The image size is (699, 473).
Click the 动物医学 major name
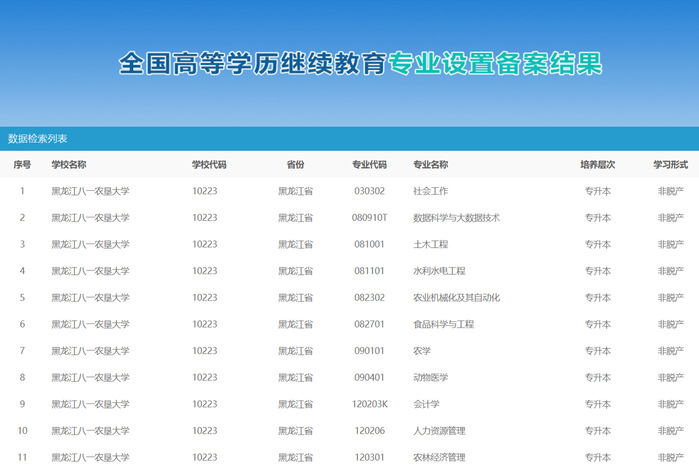(x=431, y=377)
